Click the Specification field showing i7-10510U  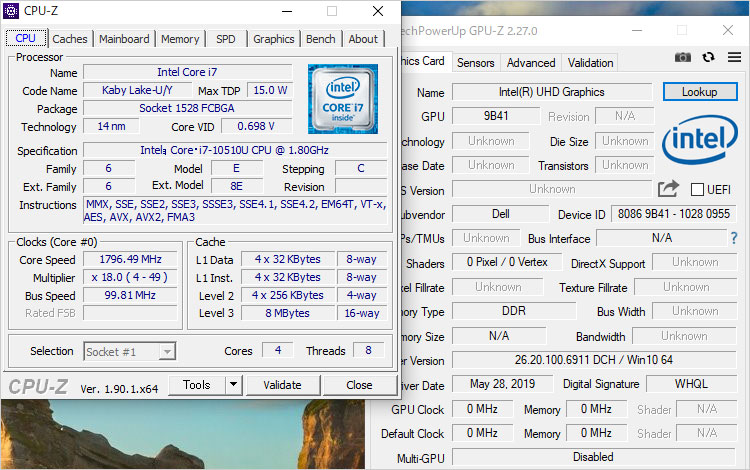point(235,150)
